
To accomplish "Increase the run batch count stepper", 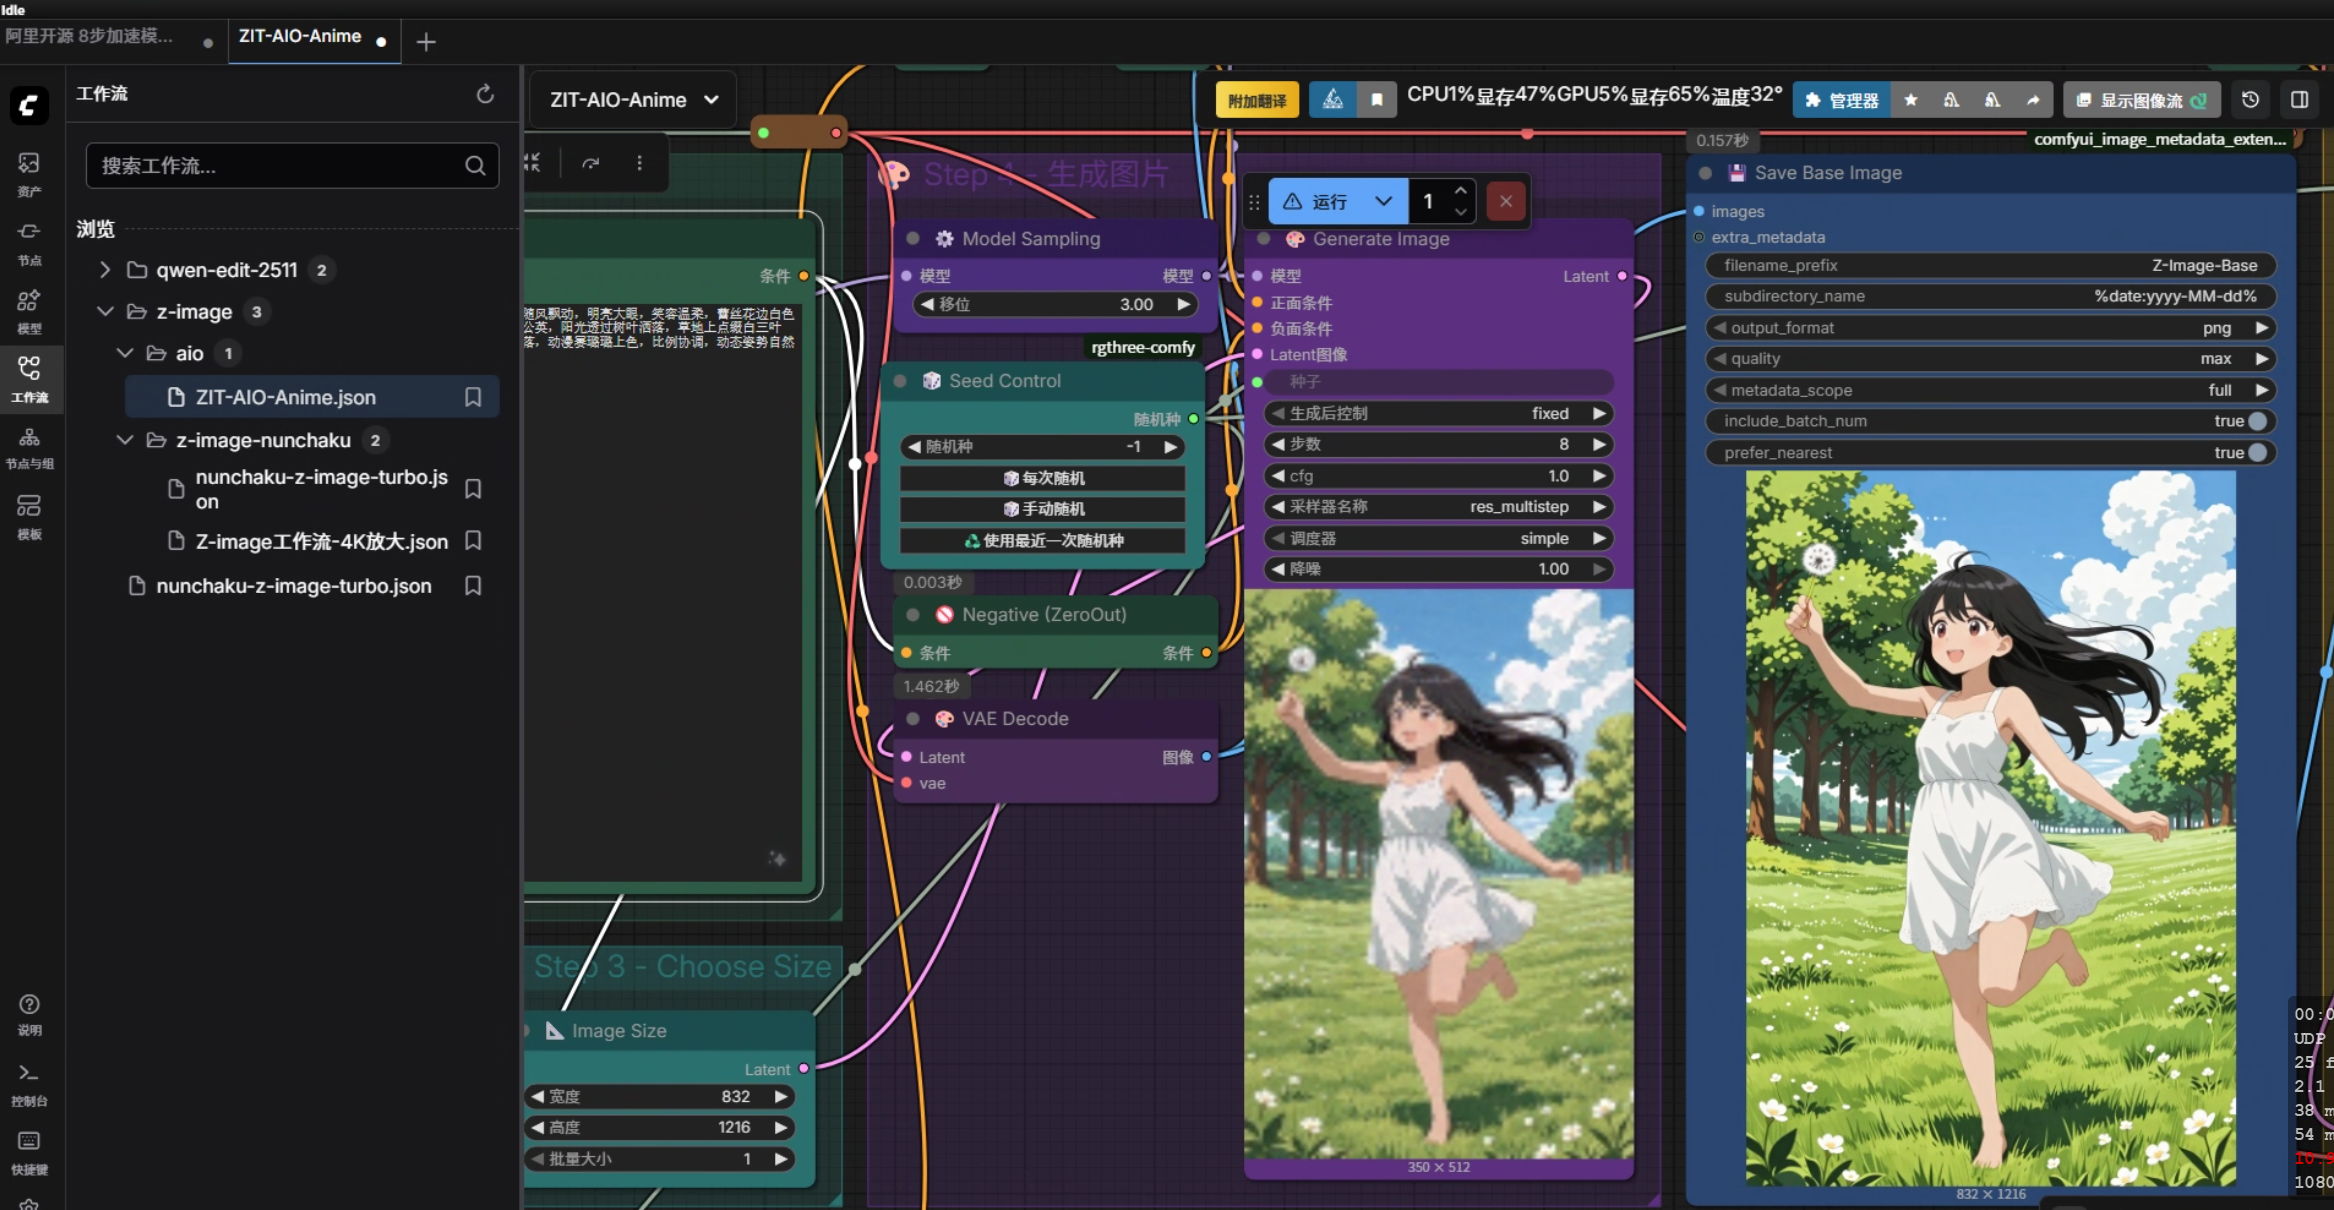I will (1461, 191).
